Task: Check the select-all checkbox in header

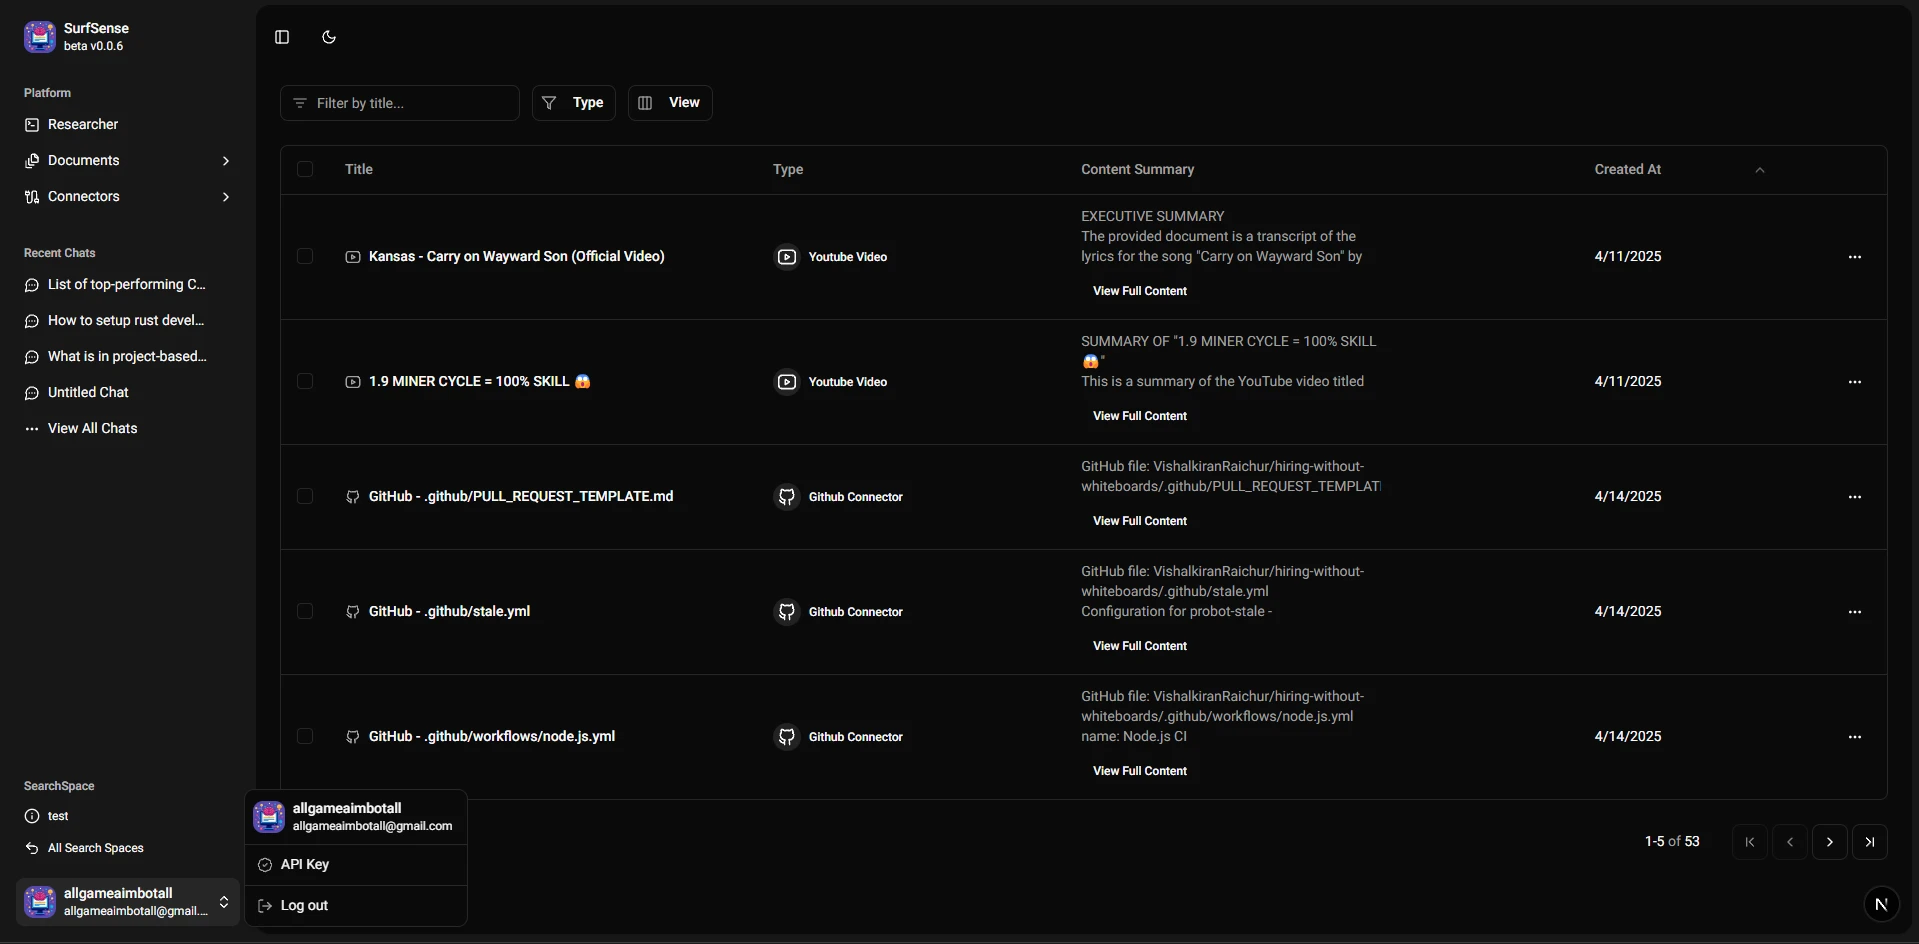Action: (305, 170)
